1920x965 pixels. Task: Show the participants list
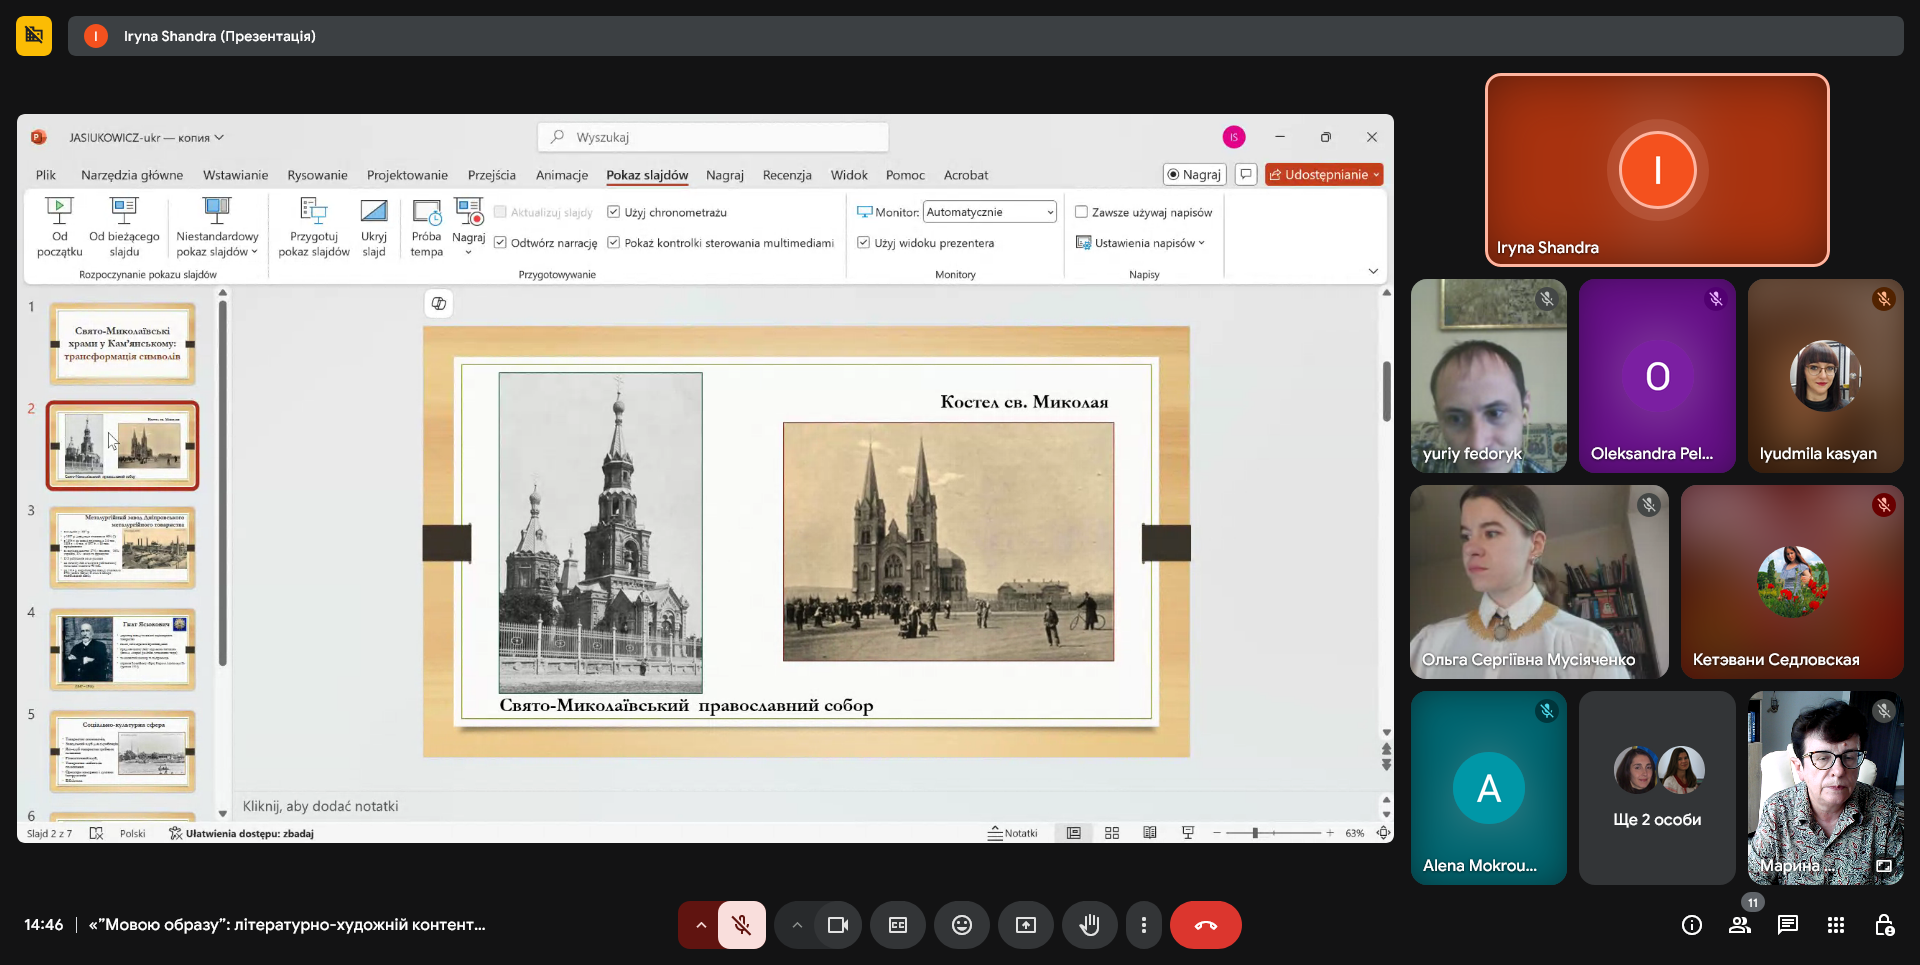(1740, 925)
